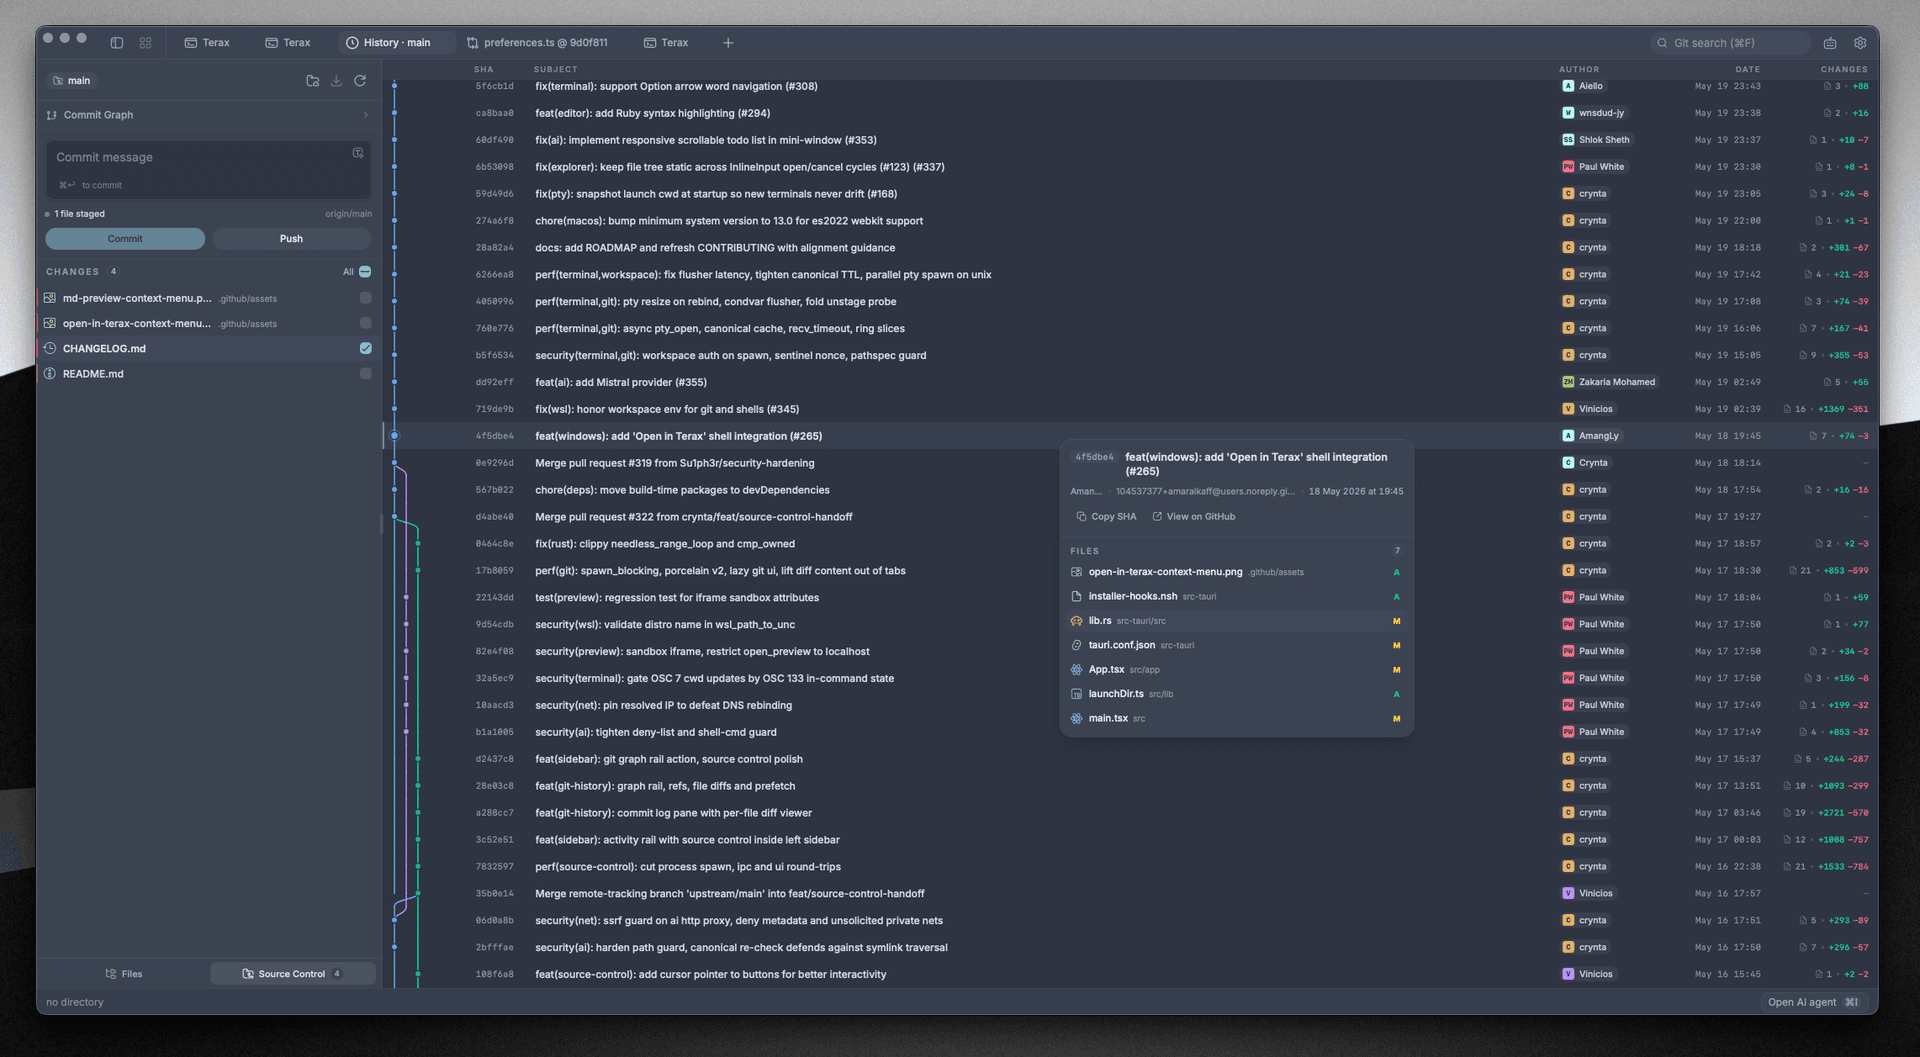Click the Git search magnifier icon

coord(1662,43)
